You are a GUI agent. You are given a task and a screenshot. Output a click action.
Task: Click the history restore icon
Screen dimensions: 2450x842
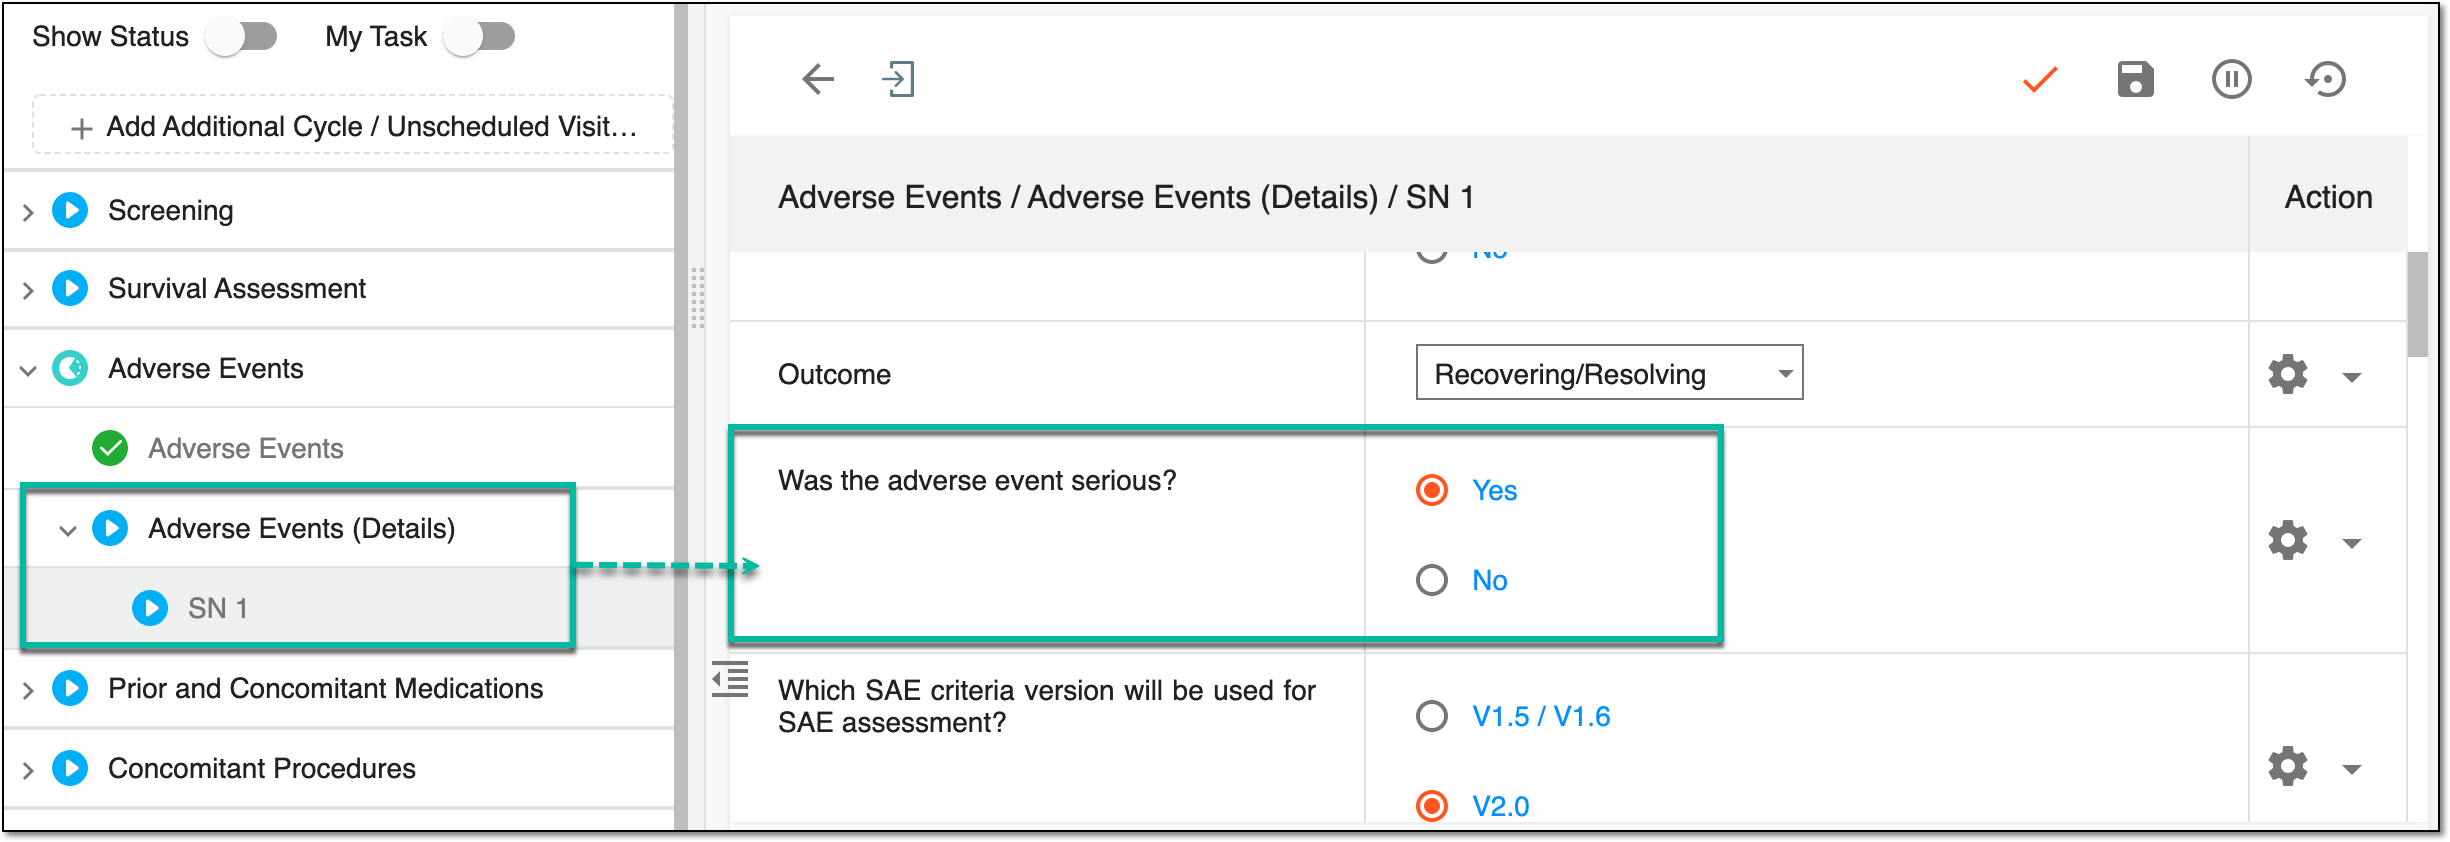2326,79
